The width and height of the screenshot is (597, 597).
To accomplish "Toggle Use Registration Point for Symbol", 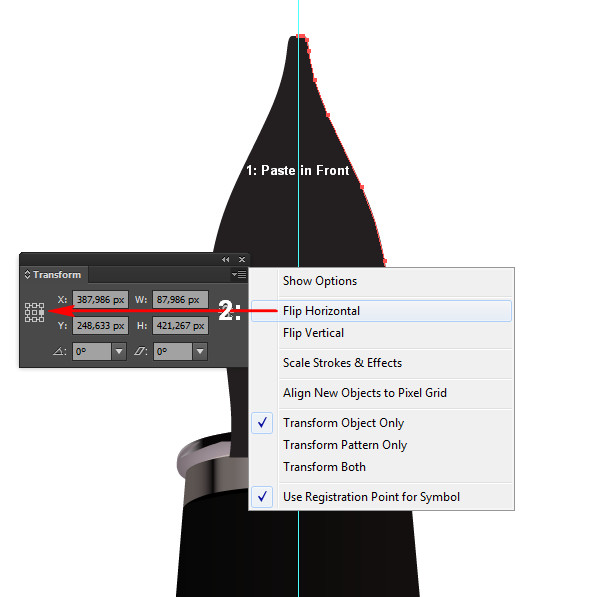I will (262, 496).
